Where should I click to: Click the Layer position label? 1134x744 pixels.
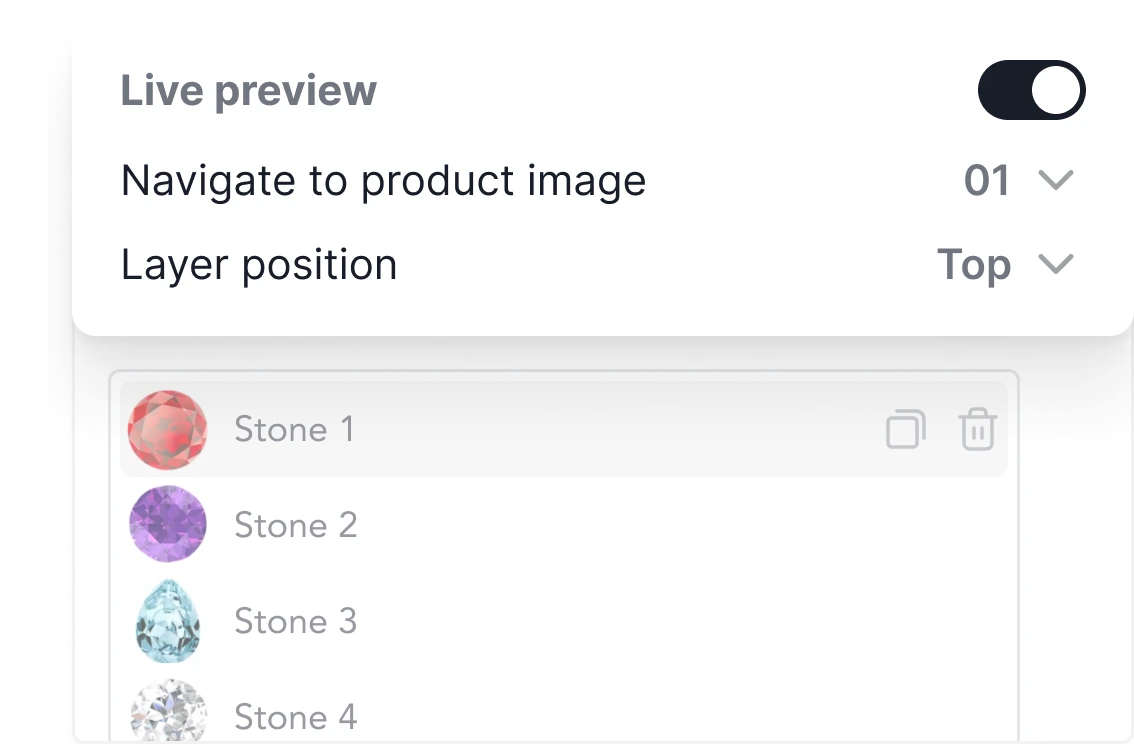(x=258, y=264)
